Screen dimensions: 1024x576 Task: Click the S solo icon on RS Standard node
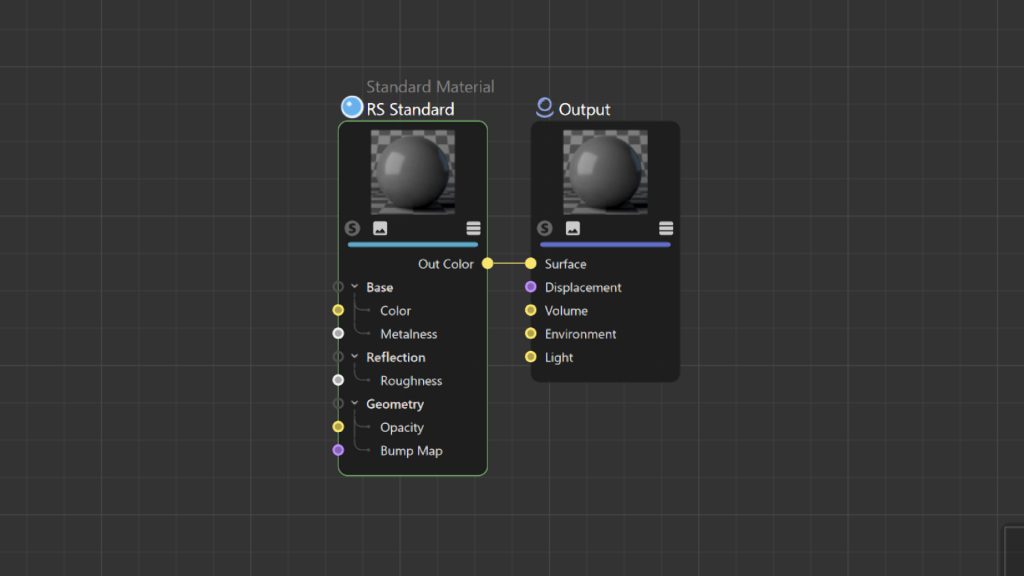(x=352, y=228)
